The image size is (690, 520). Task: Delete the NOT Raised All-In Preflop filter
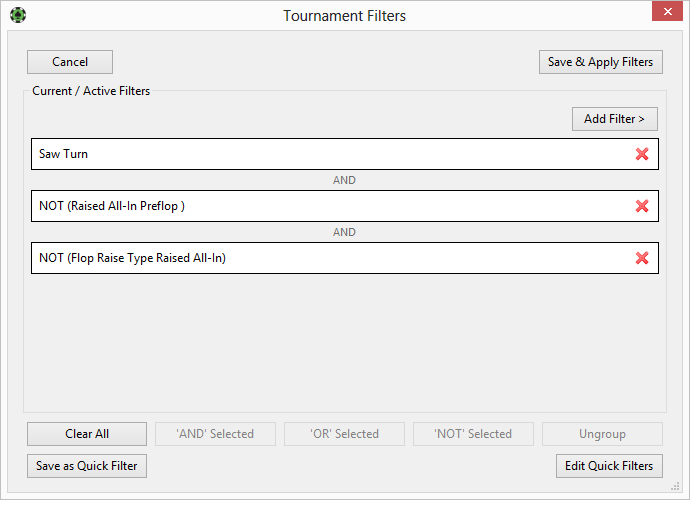(x=642, y=206)
